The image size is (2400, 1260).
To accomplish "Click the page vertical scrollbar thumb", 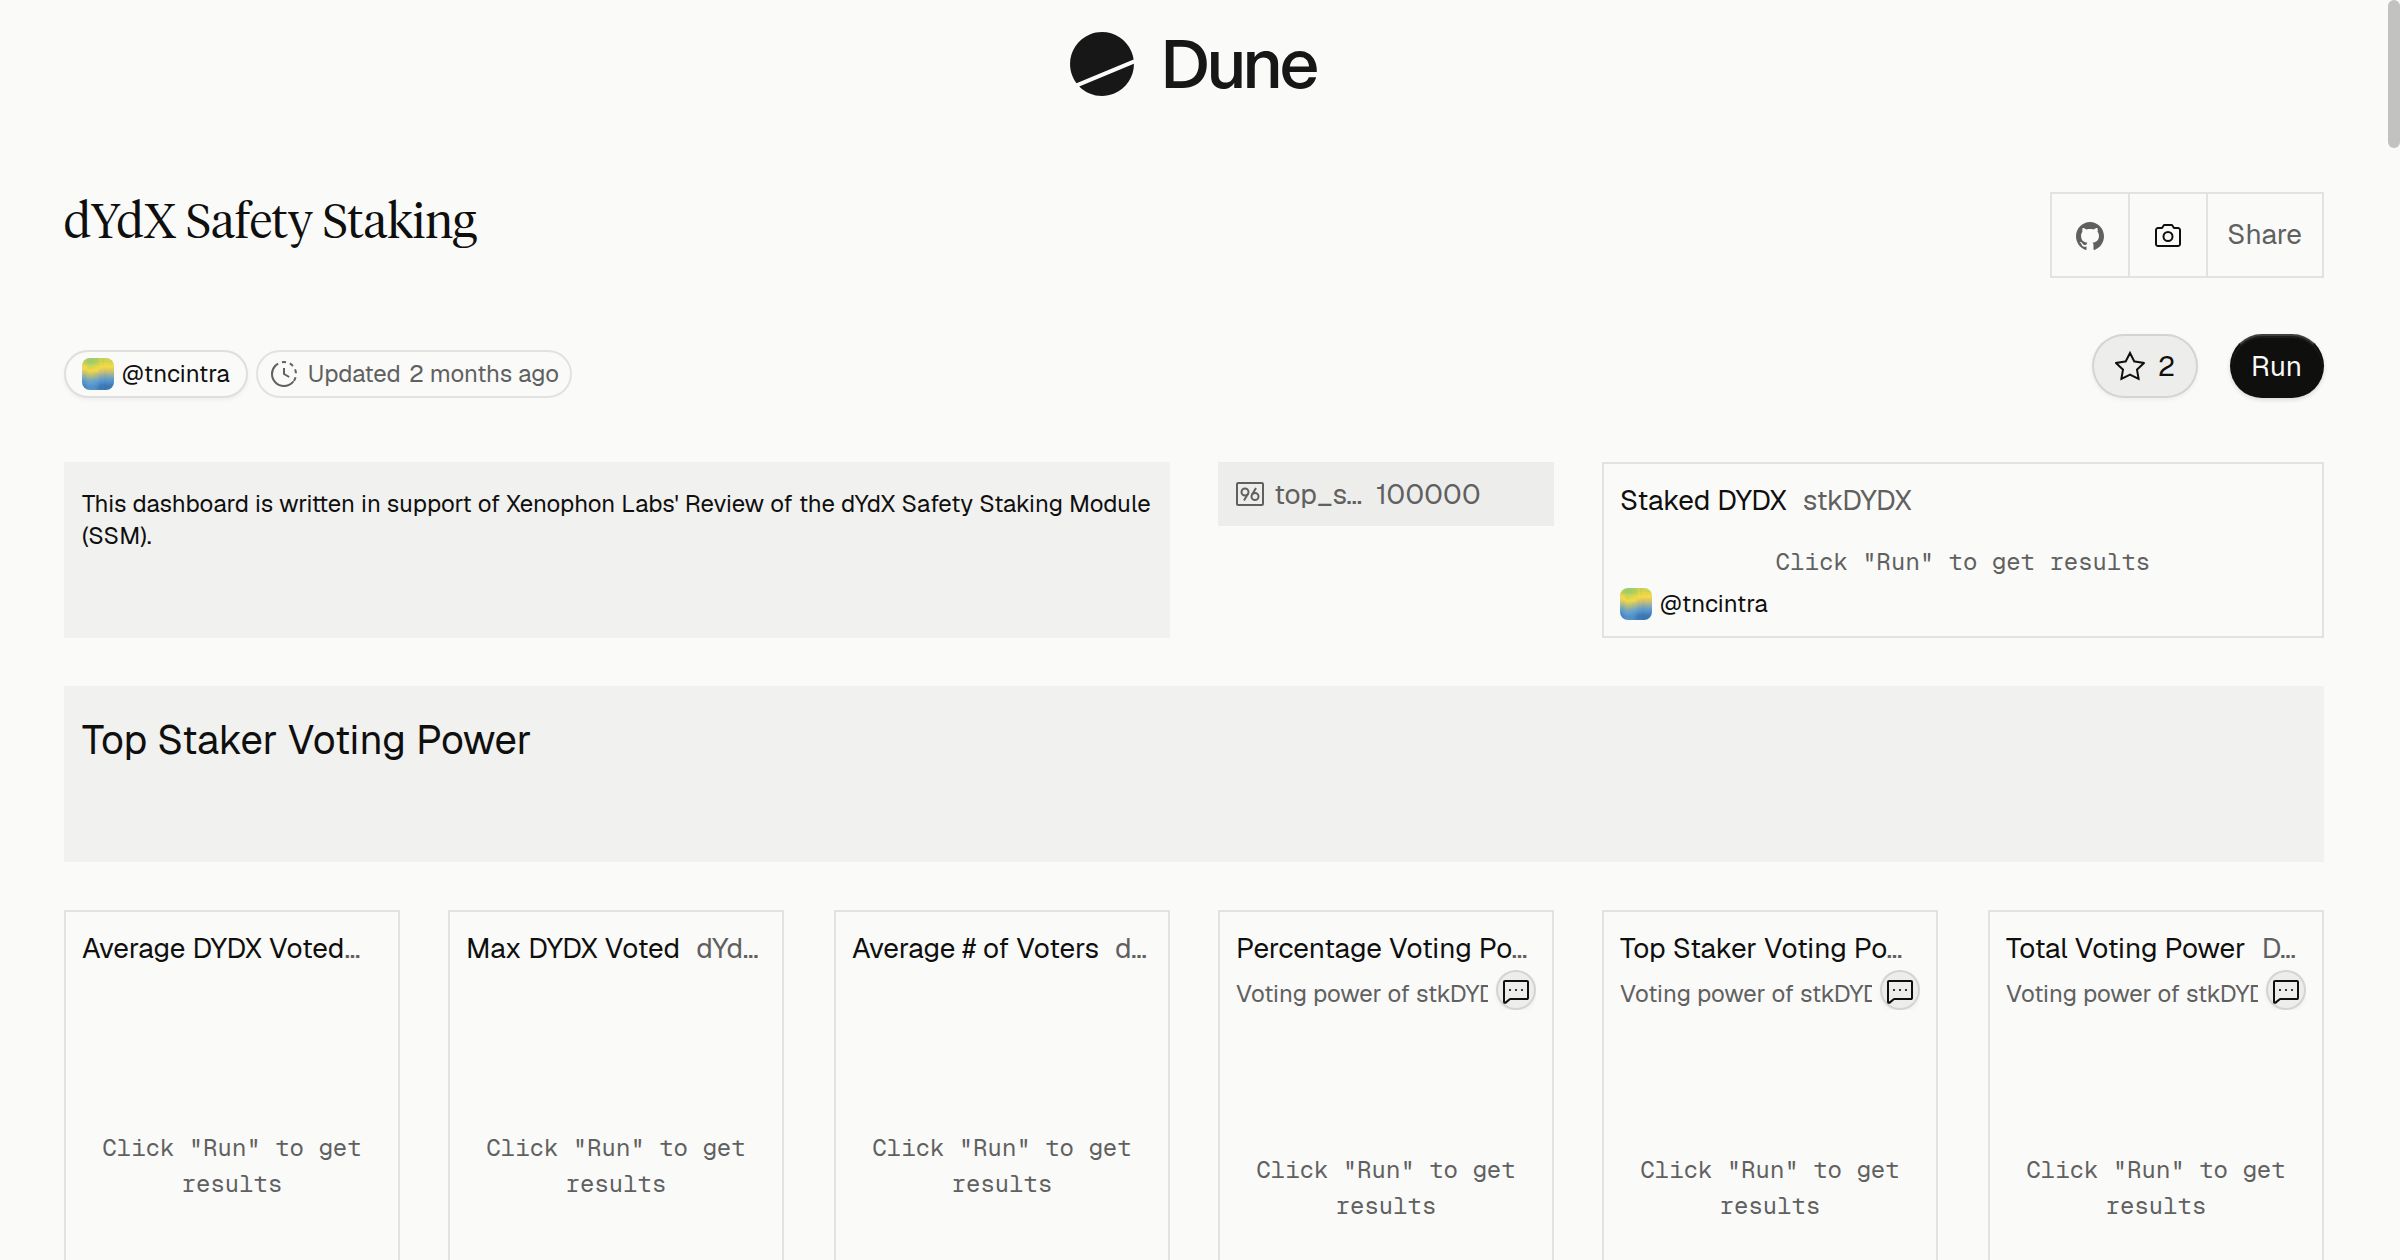I will (x=2392, y=74).
